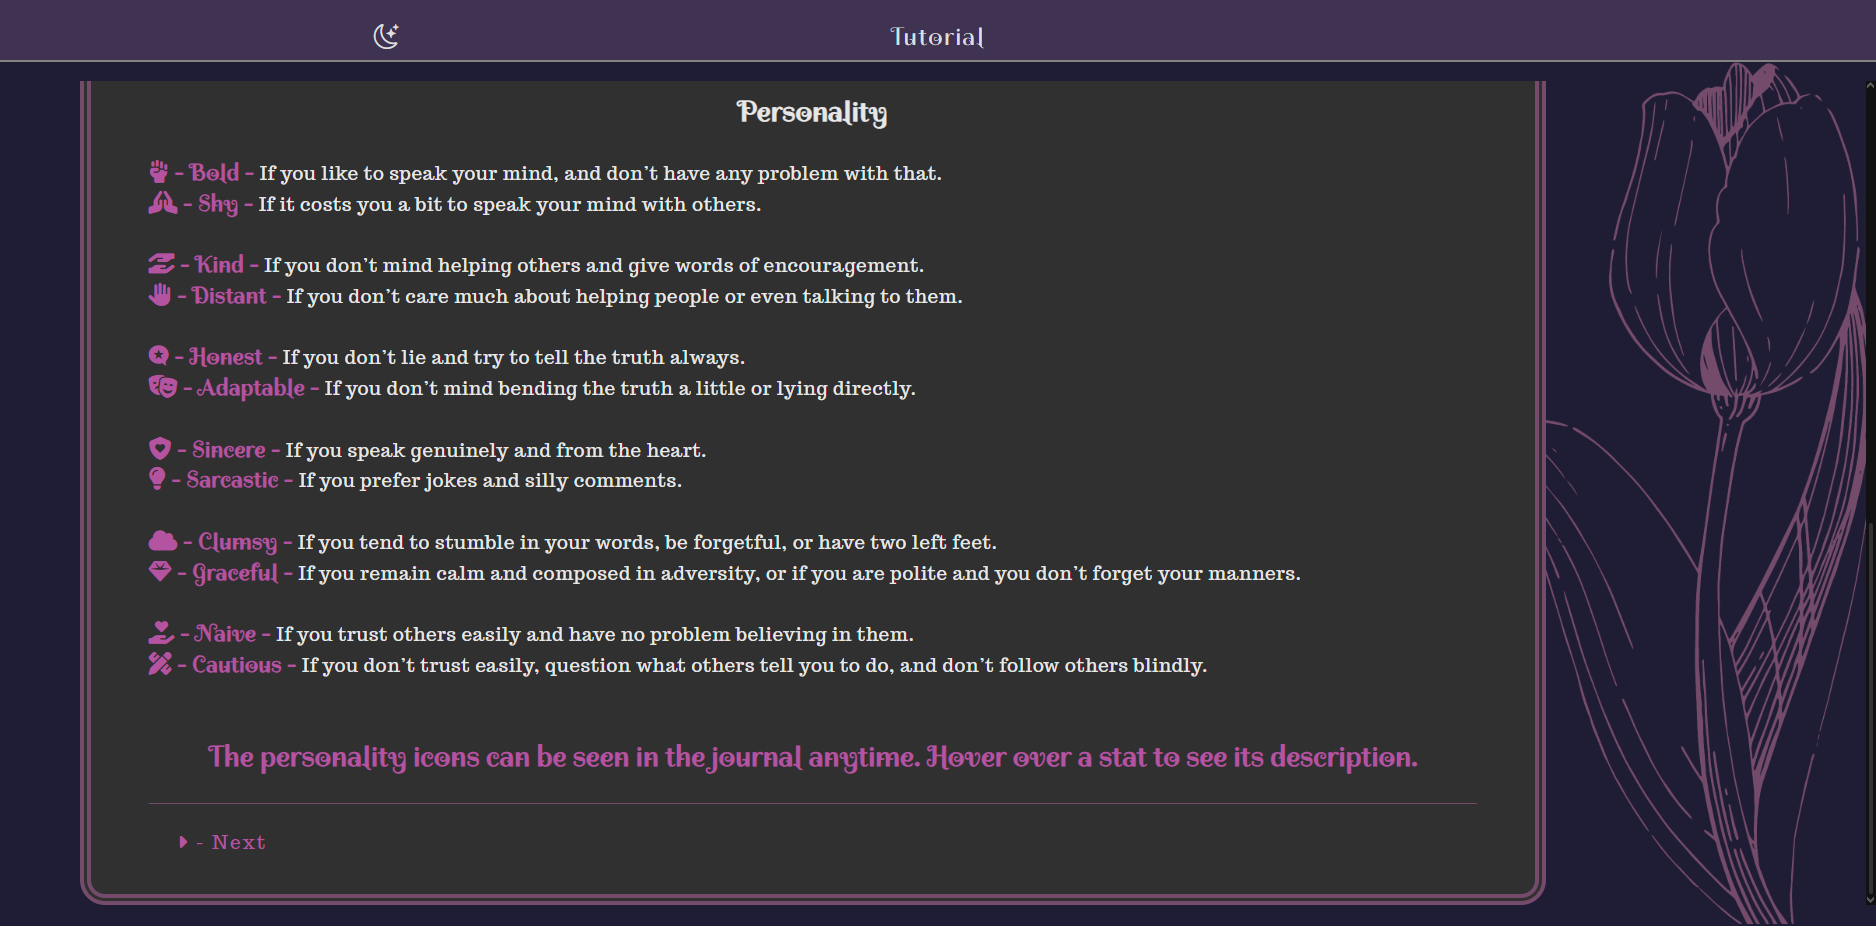The height and width of the screenshot is (926, 1876).
Task: Click the Naive hand-holding-heart icon
Action: tap(161, 632)
